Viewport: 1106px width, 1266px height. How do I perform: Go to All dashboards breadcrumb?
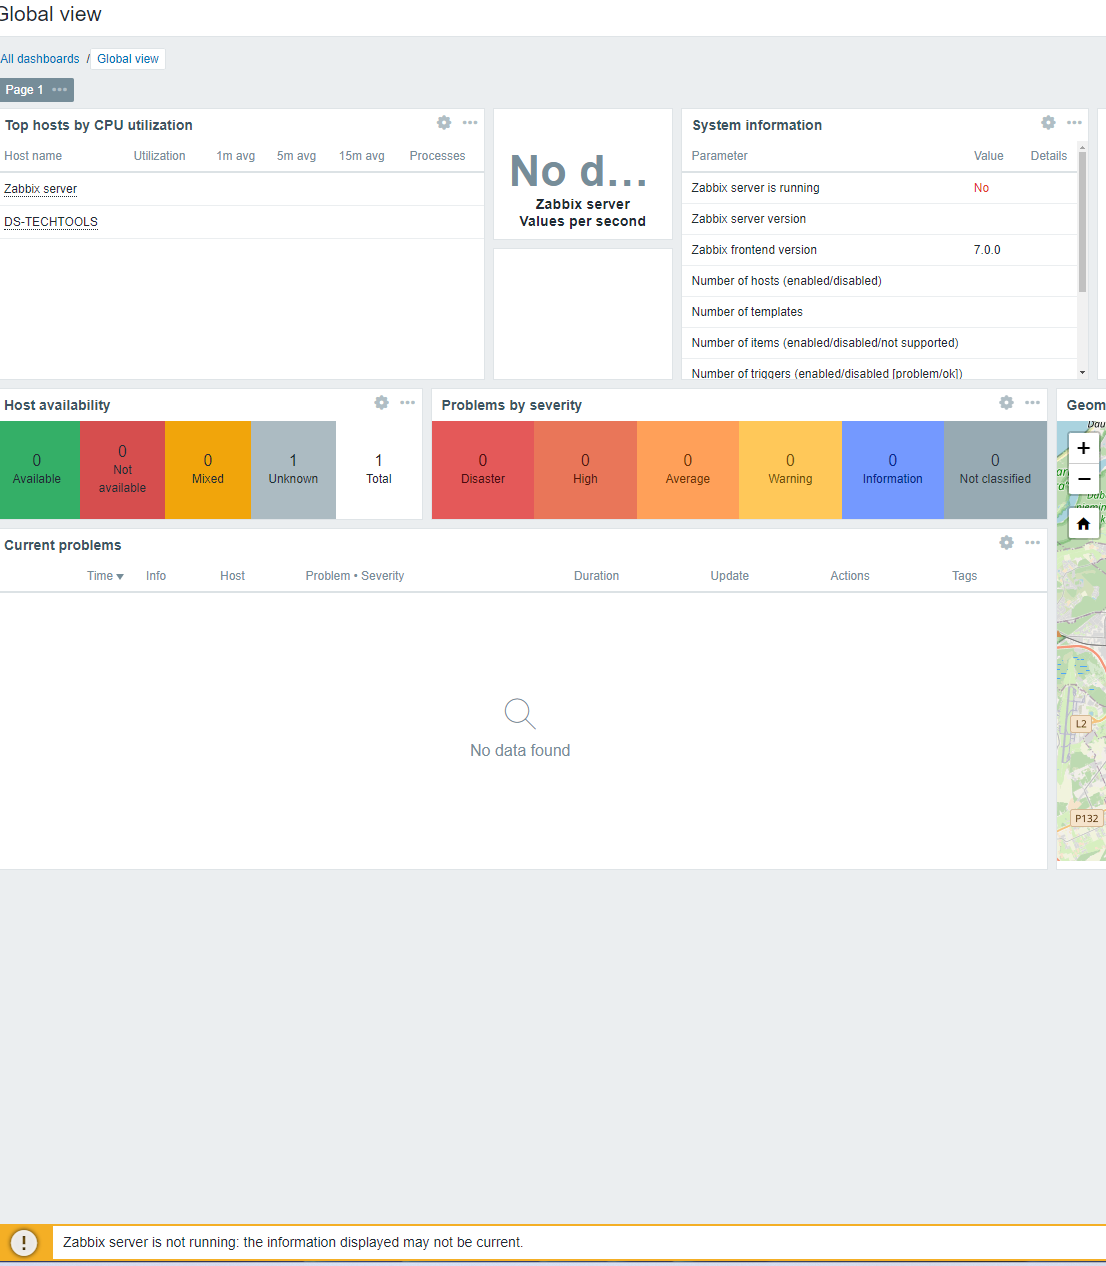tap(40, 59)
